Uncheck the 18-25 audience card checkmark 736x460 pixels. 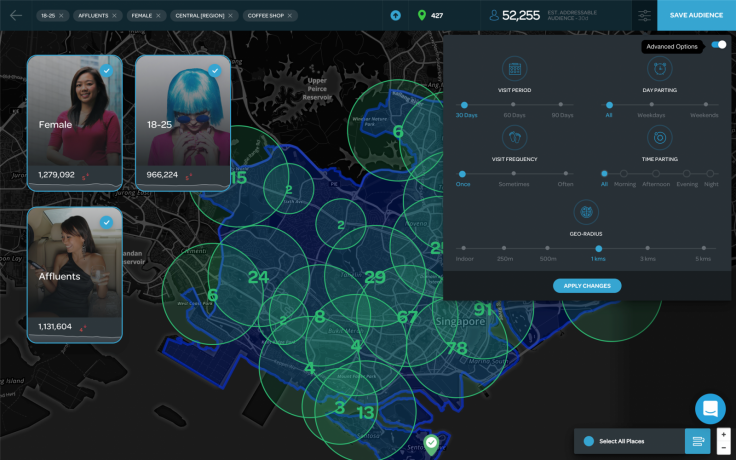pos(215,71)
